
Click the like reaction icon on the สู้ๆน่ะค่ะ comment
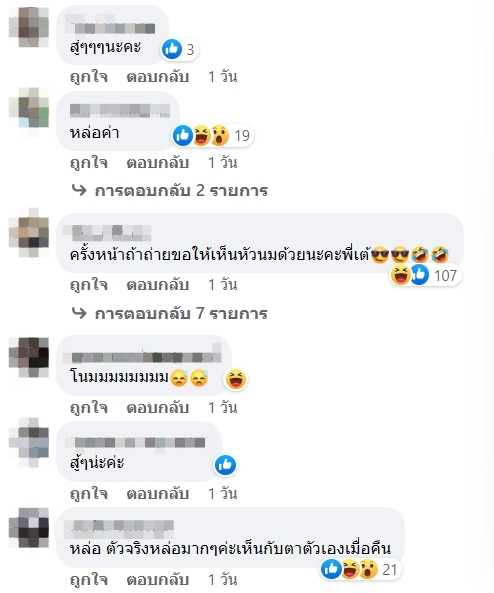click(x=225, y=465)
